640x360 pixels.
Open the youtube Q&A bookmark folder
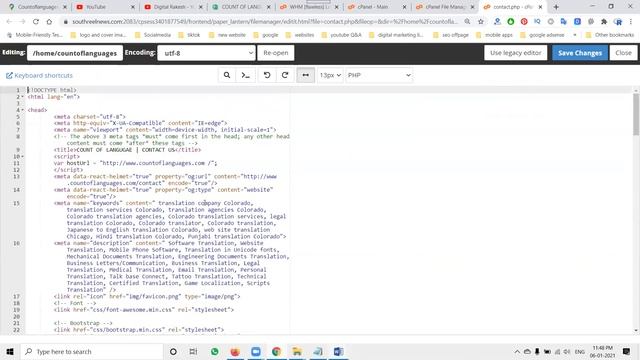tap(341, 35)
